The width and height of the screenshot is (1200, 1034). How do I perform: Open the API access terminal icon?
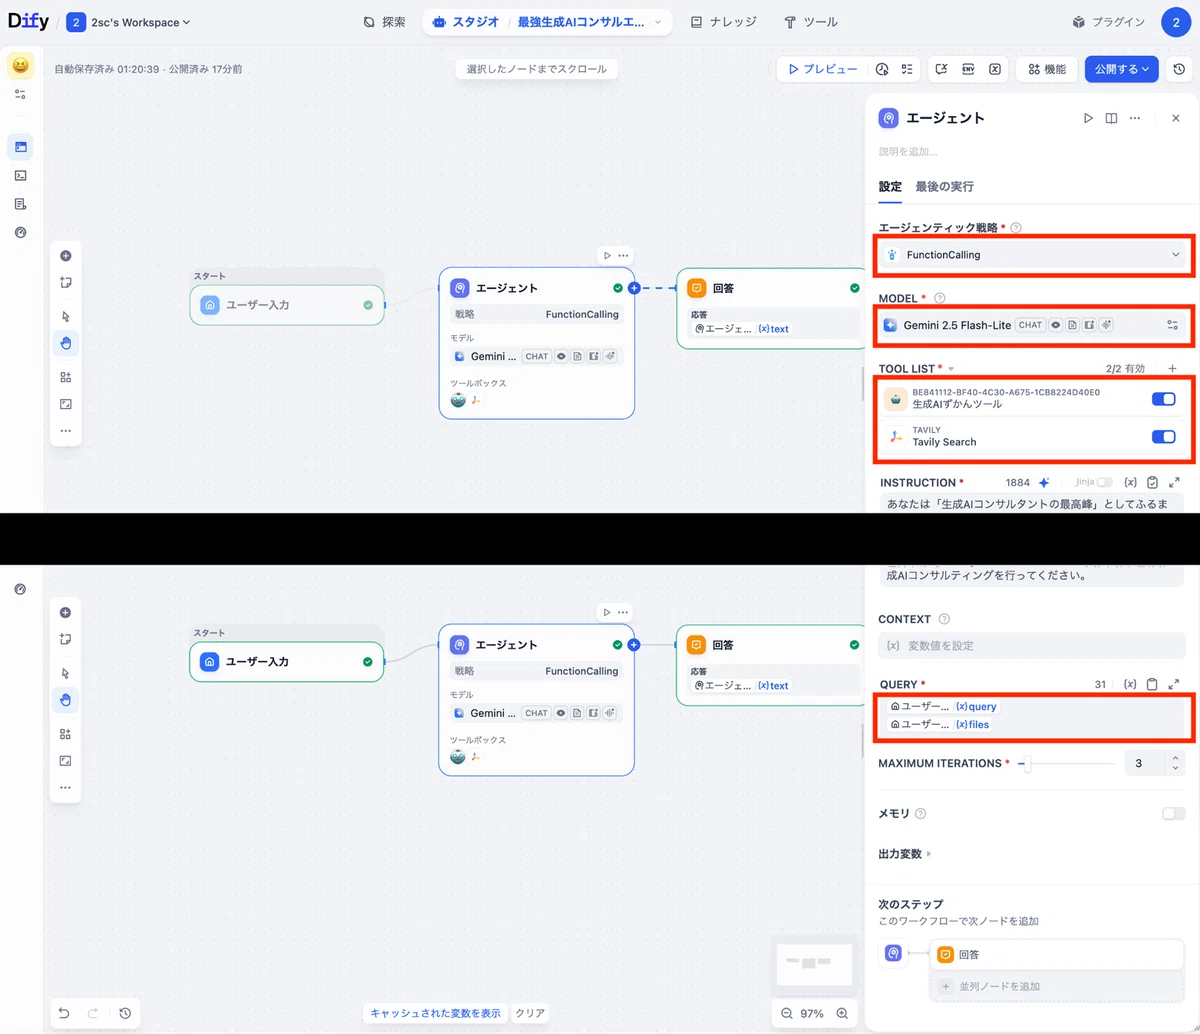point(20,175)
